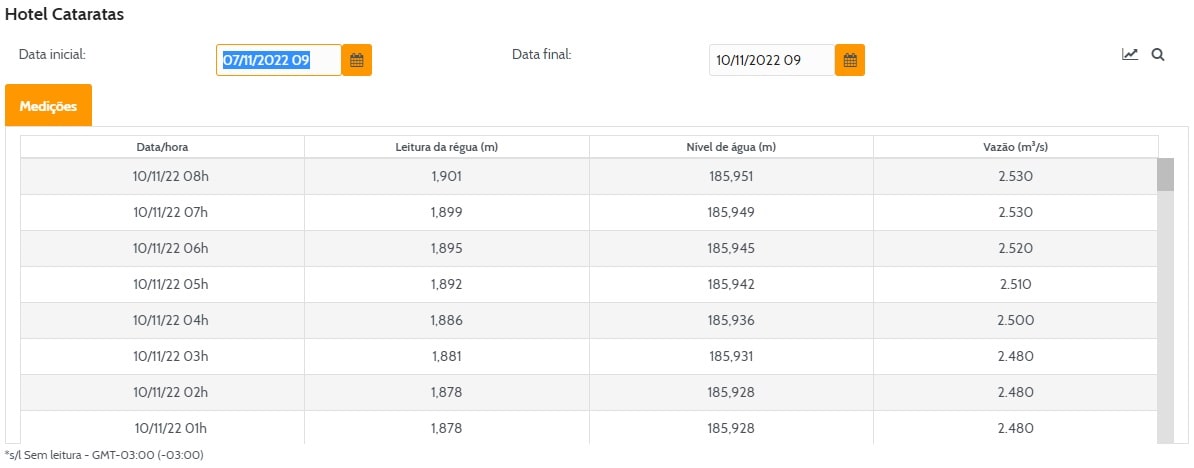Screen dimensions: 1194x468
Task: Select the Medições tab
Action: pyautogui.click(x=48, y=106)
